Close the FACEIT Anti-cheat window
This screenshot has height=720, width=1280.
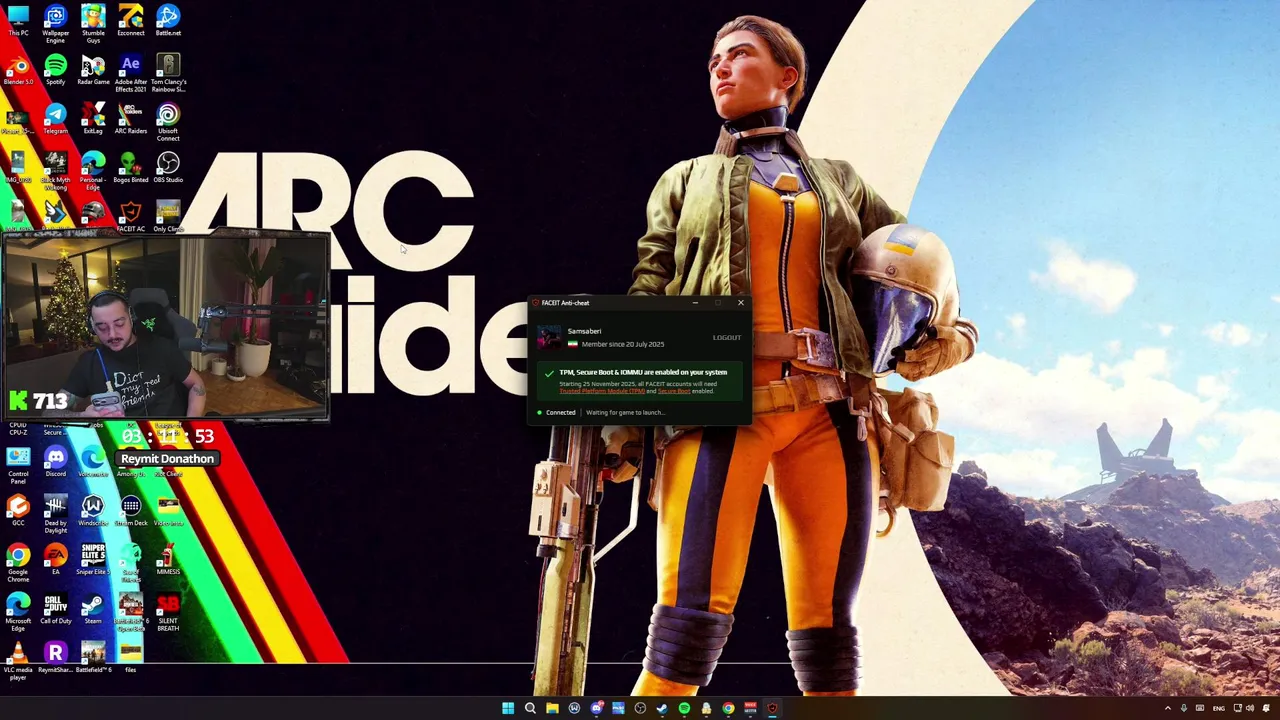tap(740, 303)
